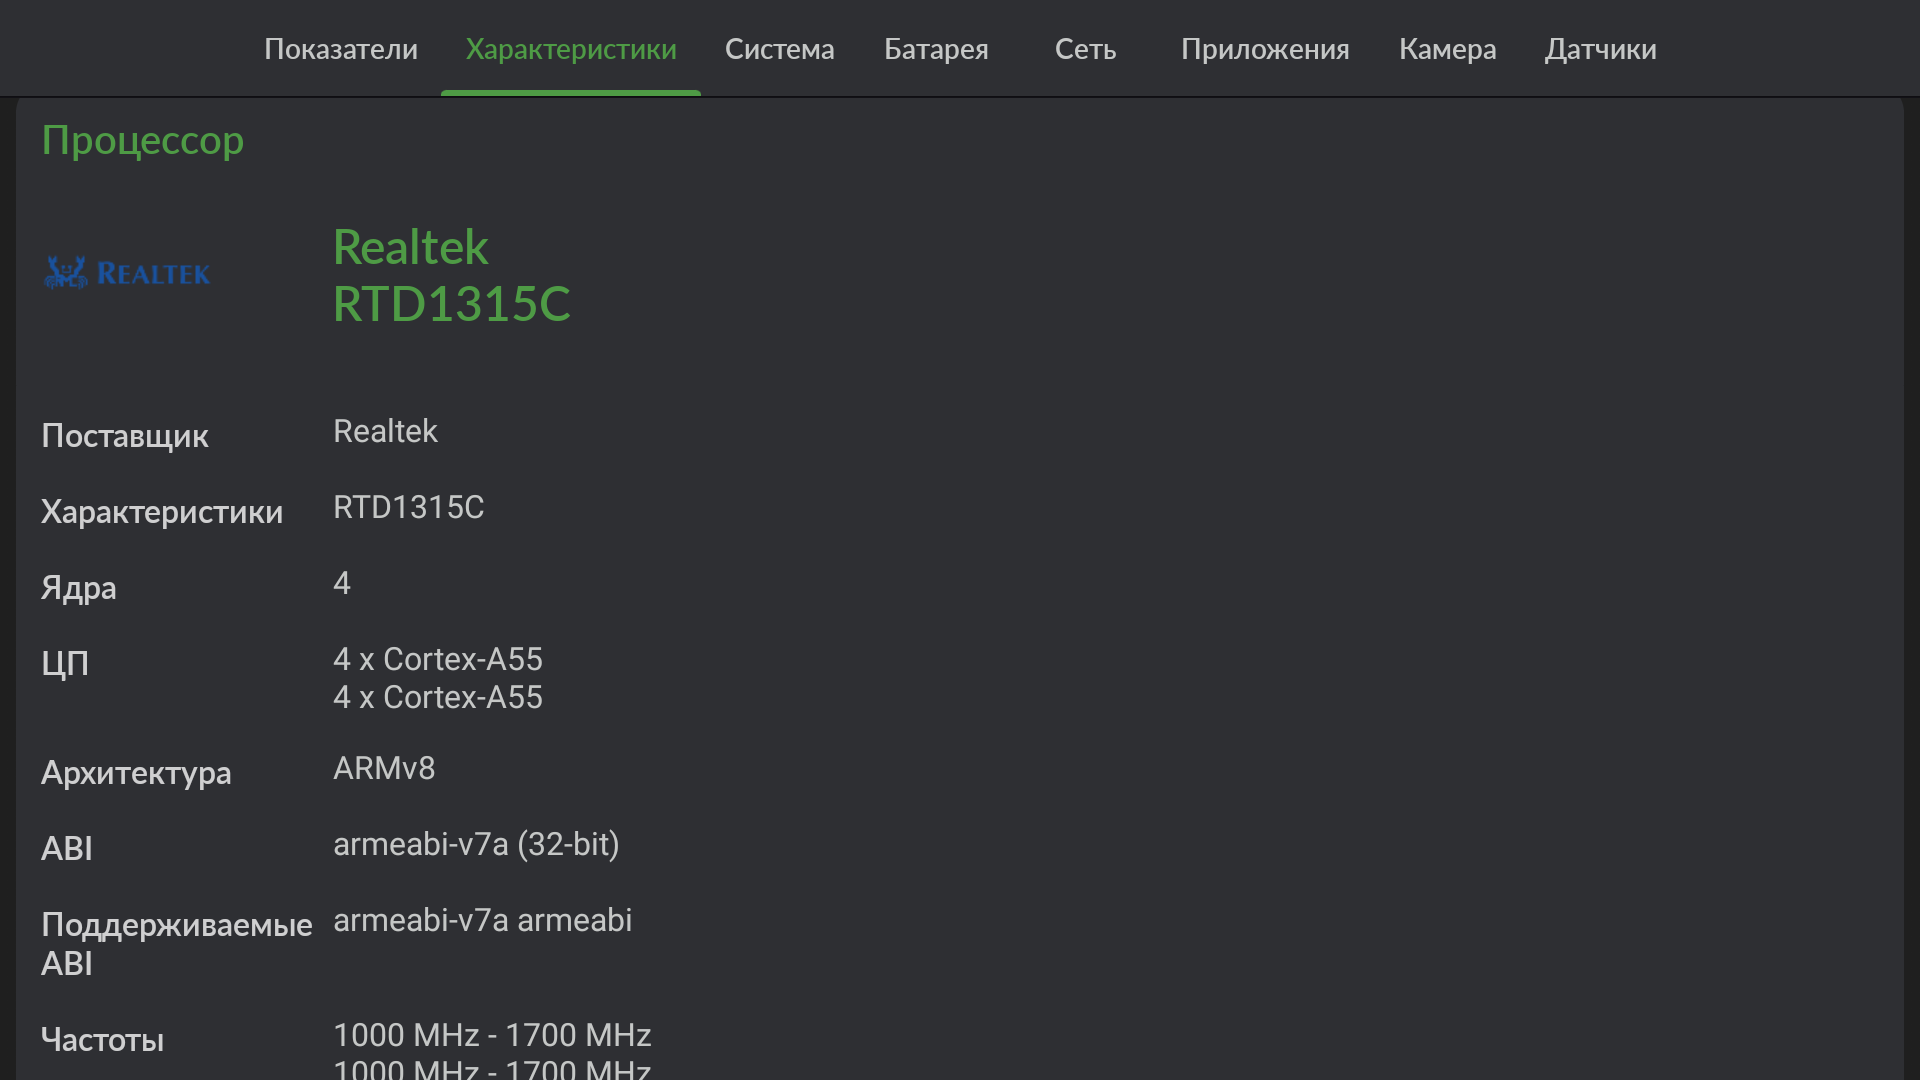Click the Realtek RTD1315C green title
Image resolution: width=1920 pixels, height=1080 pixels.
[x=451, y=275]
